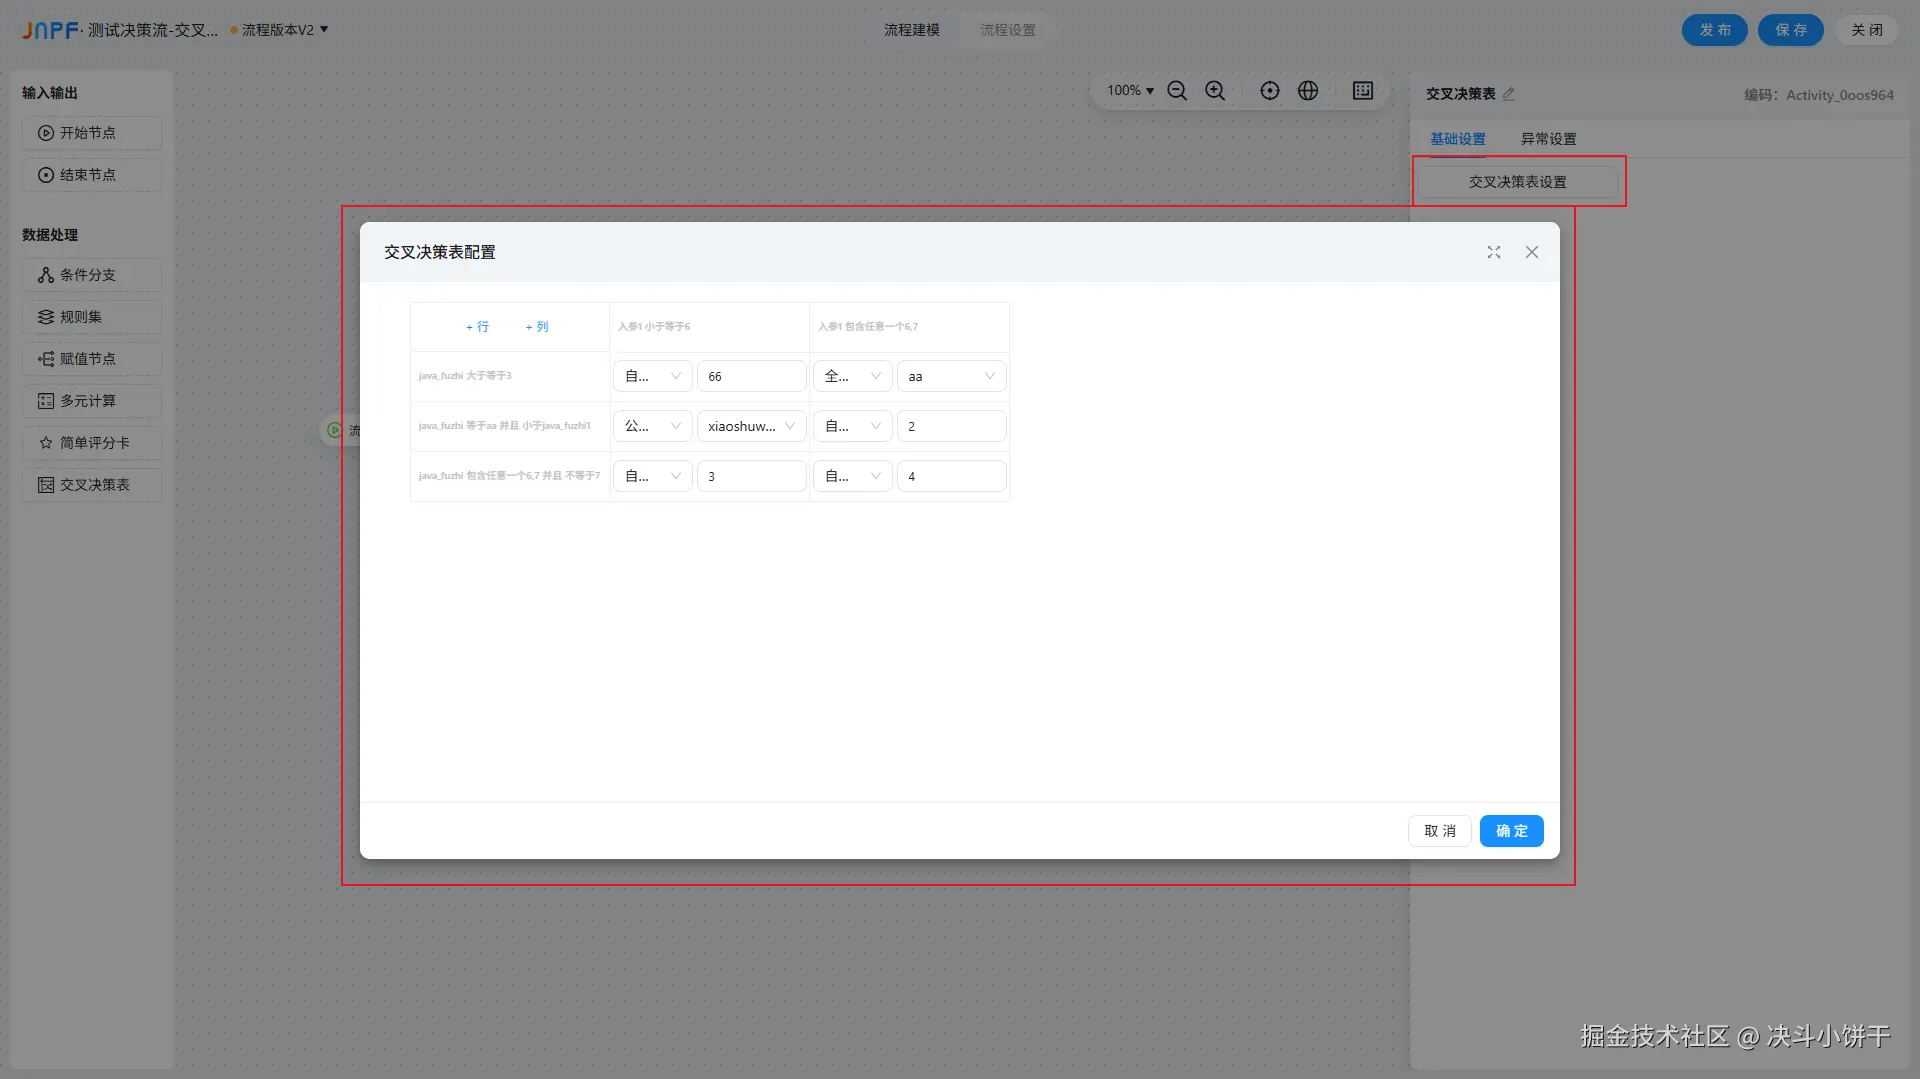Click column header 入参1 包含任意一个6,7
Screen dimensions: 1920x1079
coord(868,327)
